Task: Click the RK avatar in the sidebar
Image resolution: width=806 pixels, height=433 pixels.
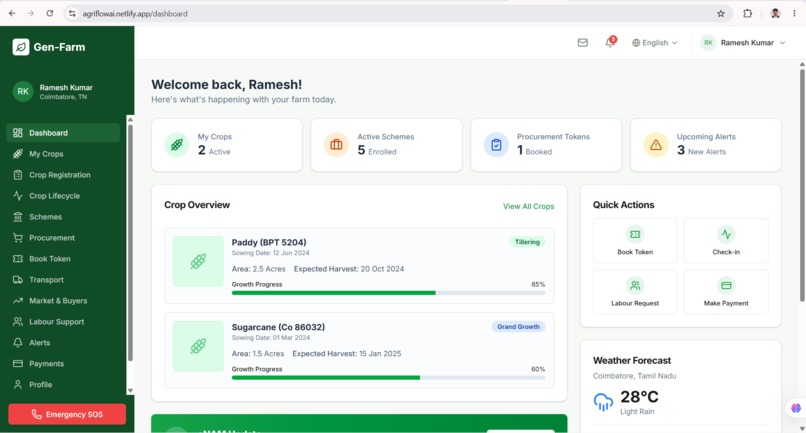Action: tap(23, 92)
